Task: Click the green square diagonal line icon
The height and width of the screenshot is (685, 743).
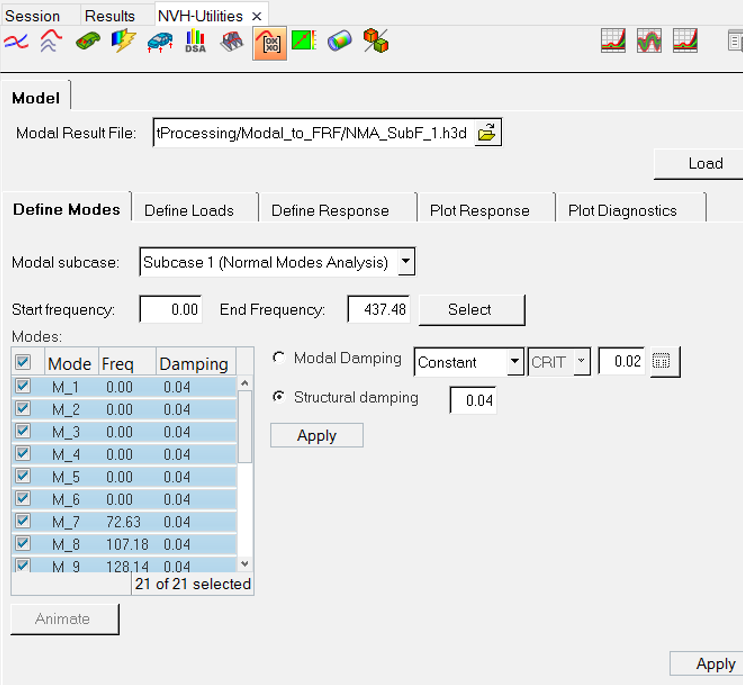Action: 304,40
